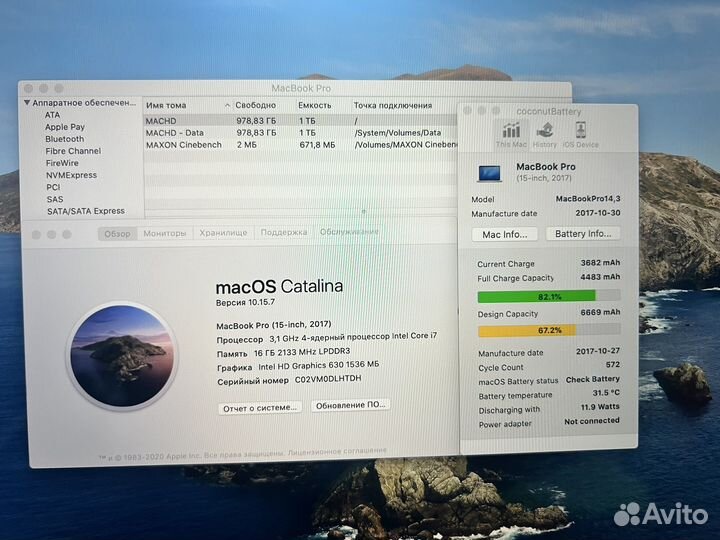Viewport: 720px width, 540px height.
Task: Click the Full Charge Capacity 4483 mAh value
Action: pos(600,277)
